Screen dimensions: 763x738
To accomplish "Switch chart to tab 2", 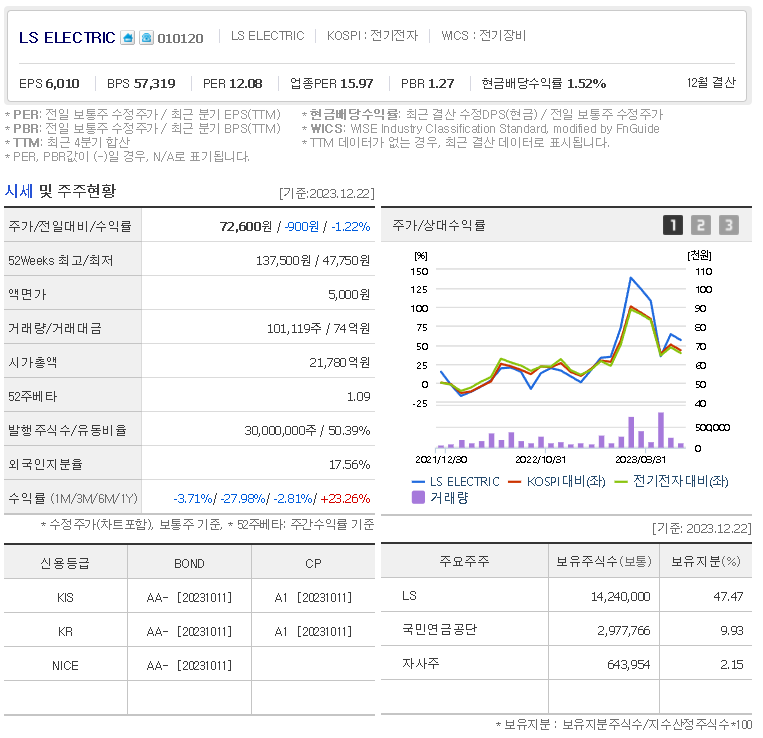I will (701, 225).
